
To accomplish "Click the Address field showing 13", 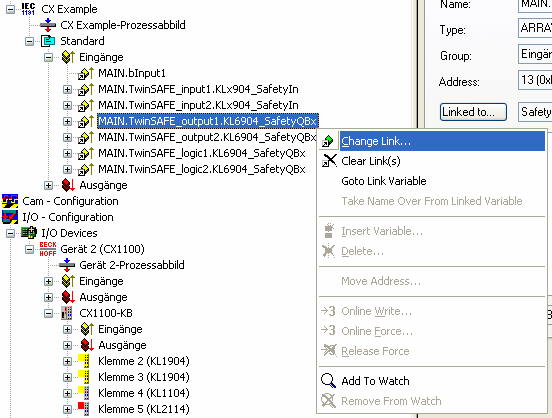I will point(535,80).
